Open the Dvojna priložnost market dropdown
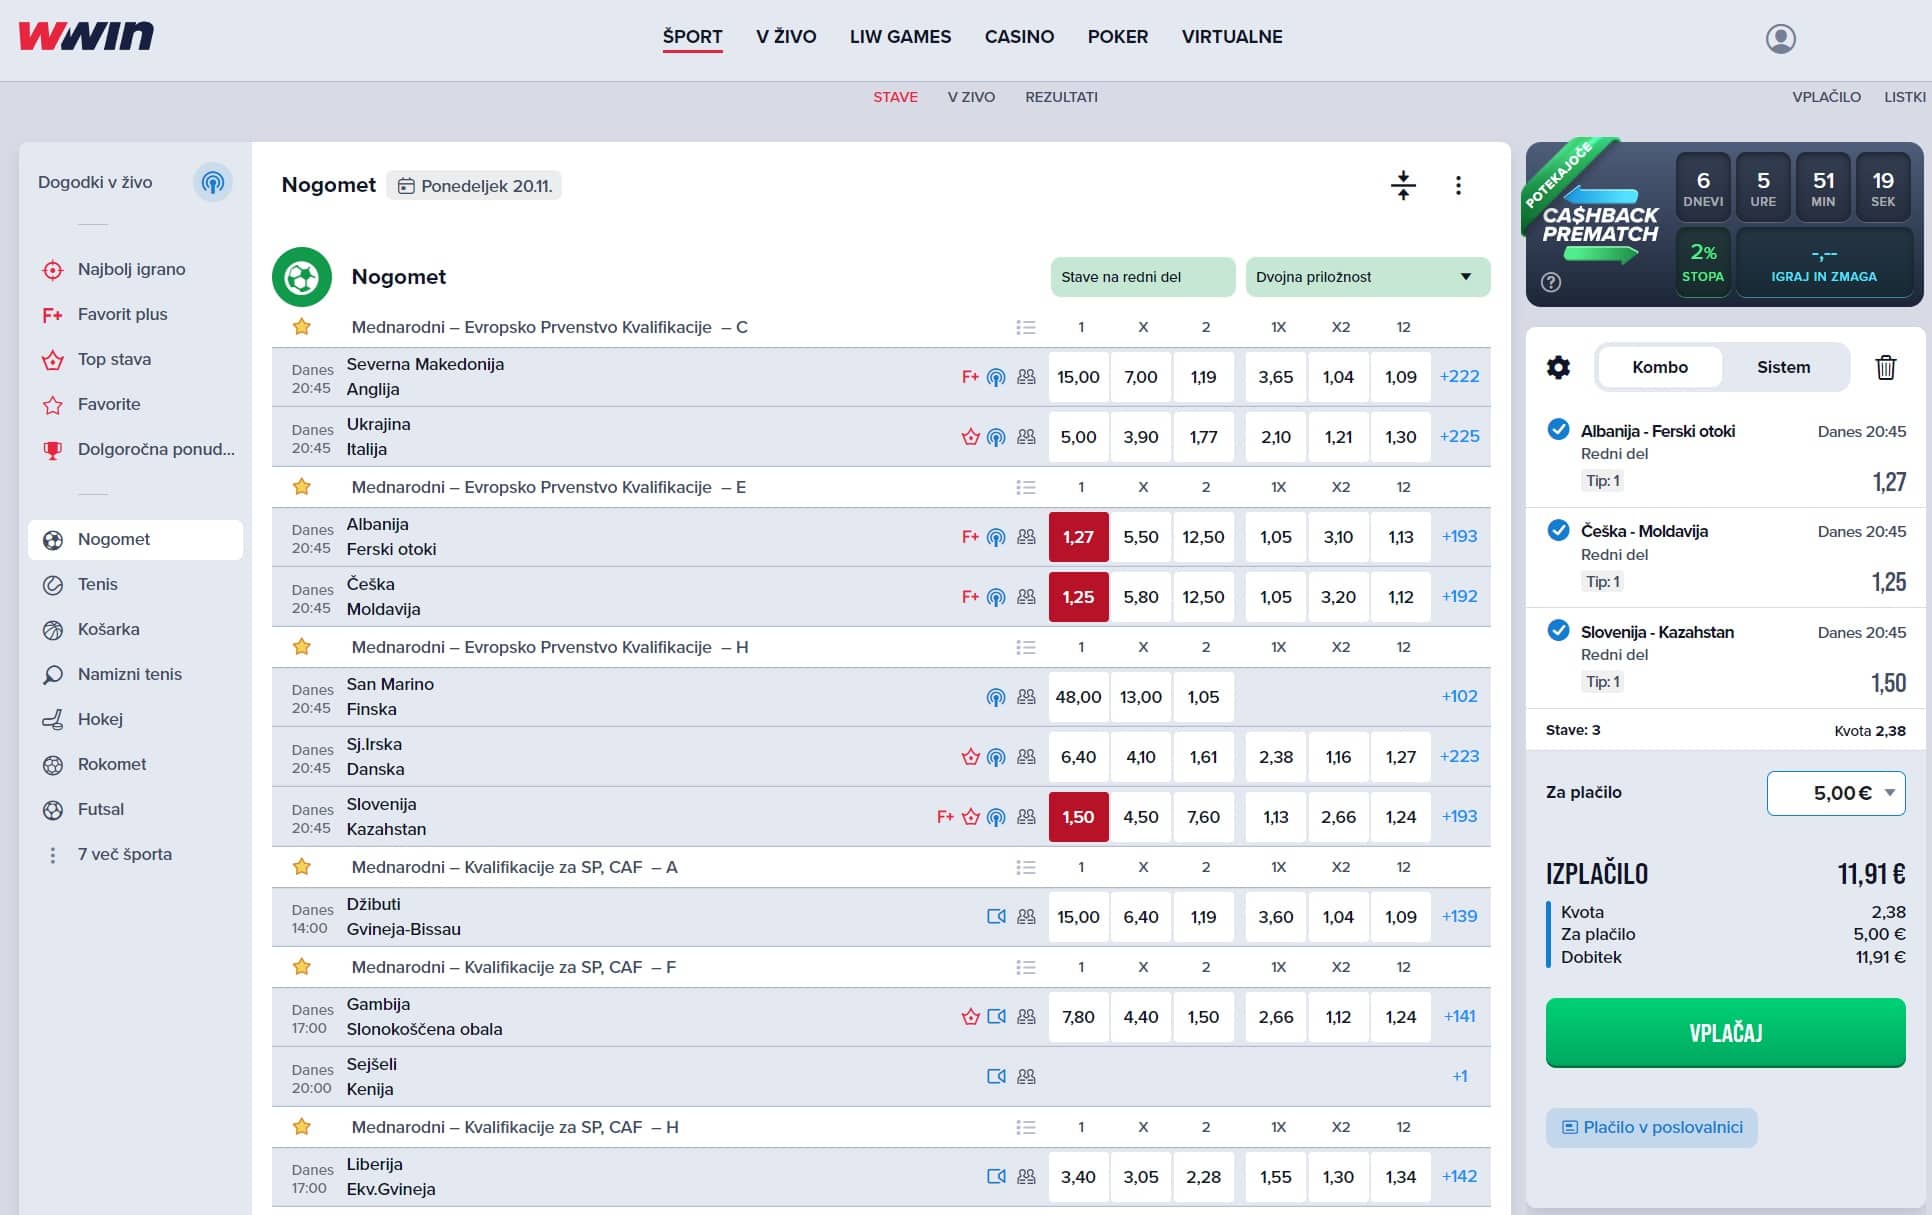This screenshot has height=1215, width=1932. (1367, 277)
